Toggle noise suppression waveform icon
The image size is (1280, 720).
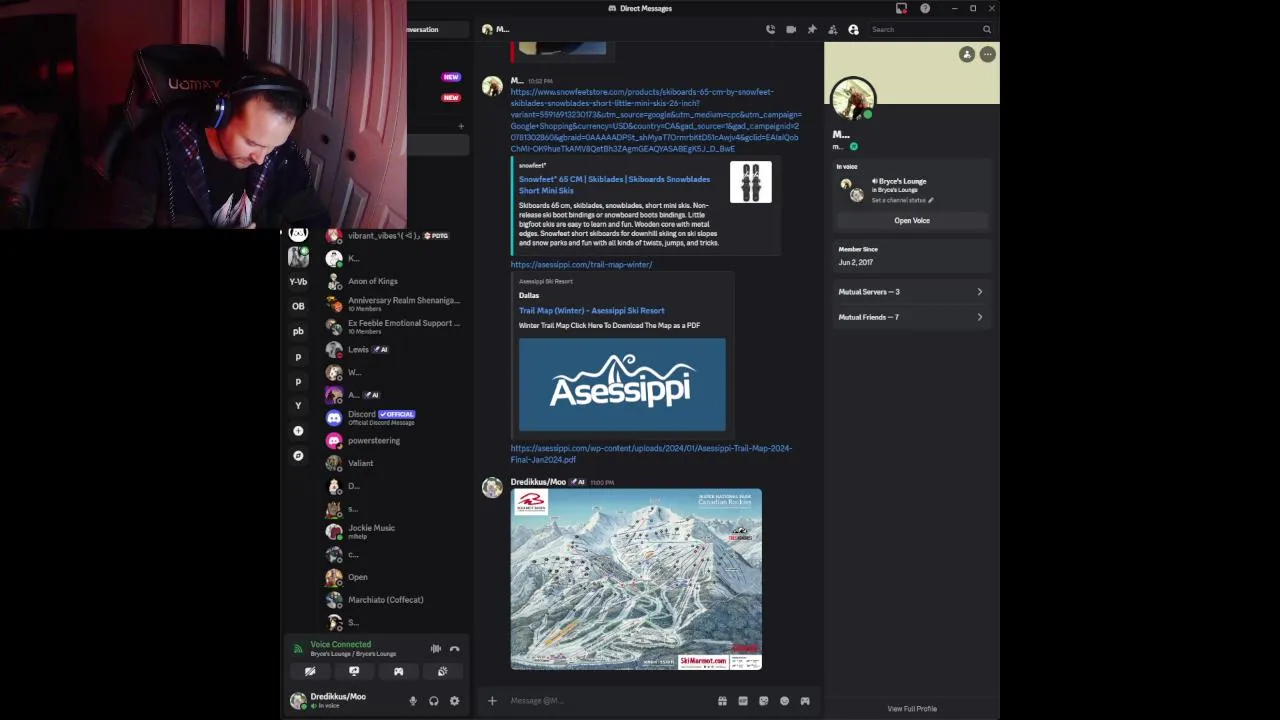(435, 649)
